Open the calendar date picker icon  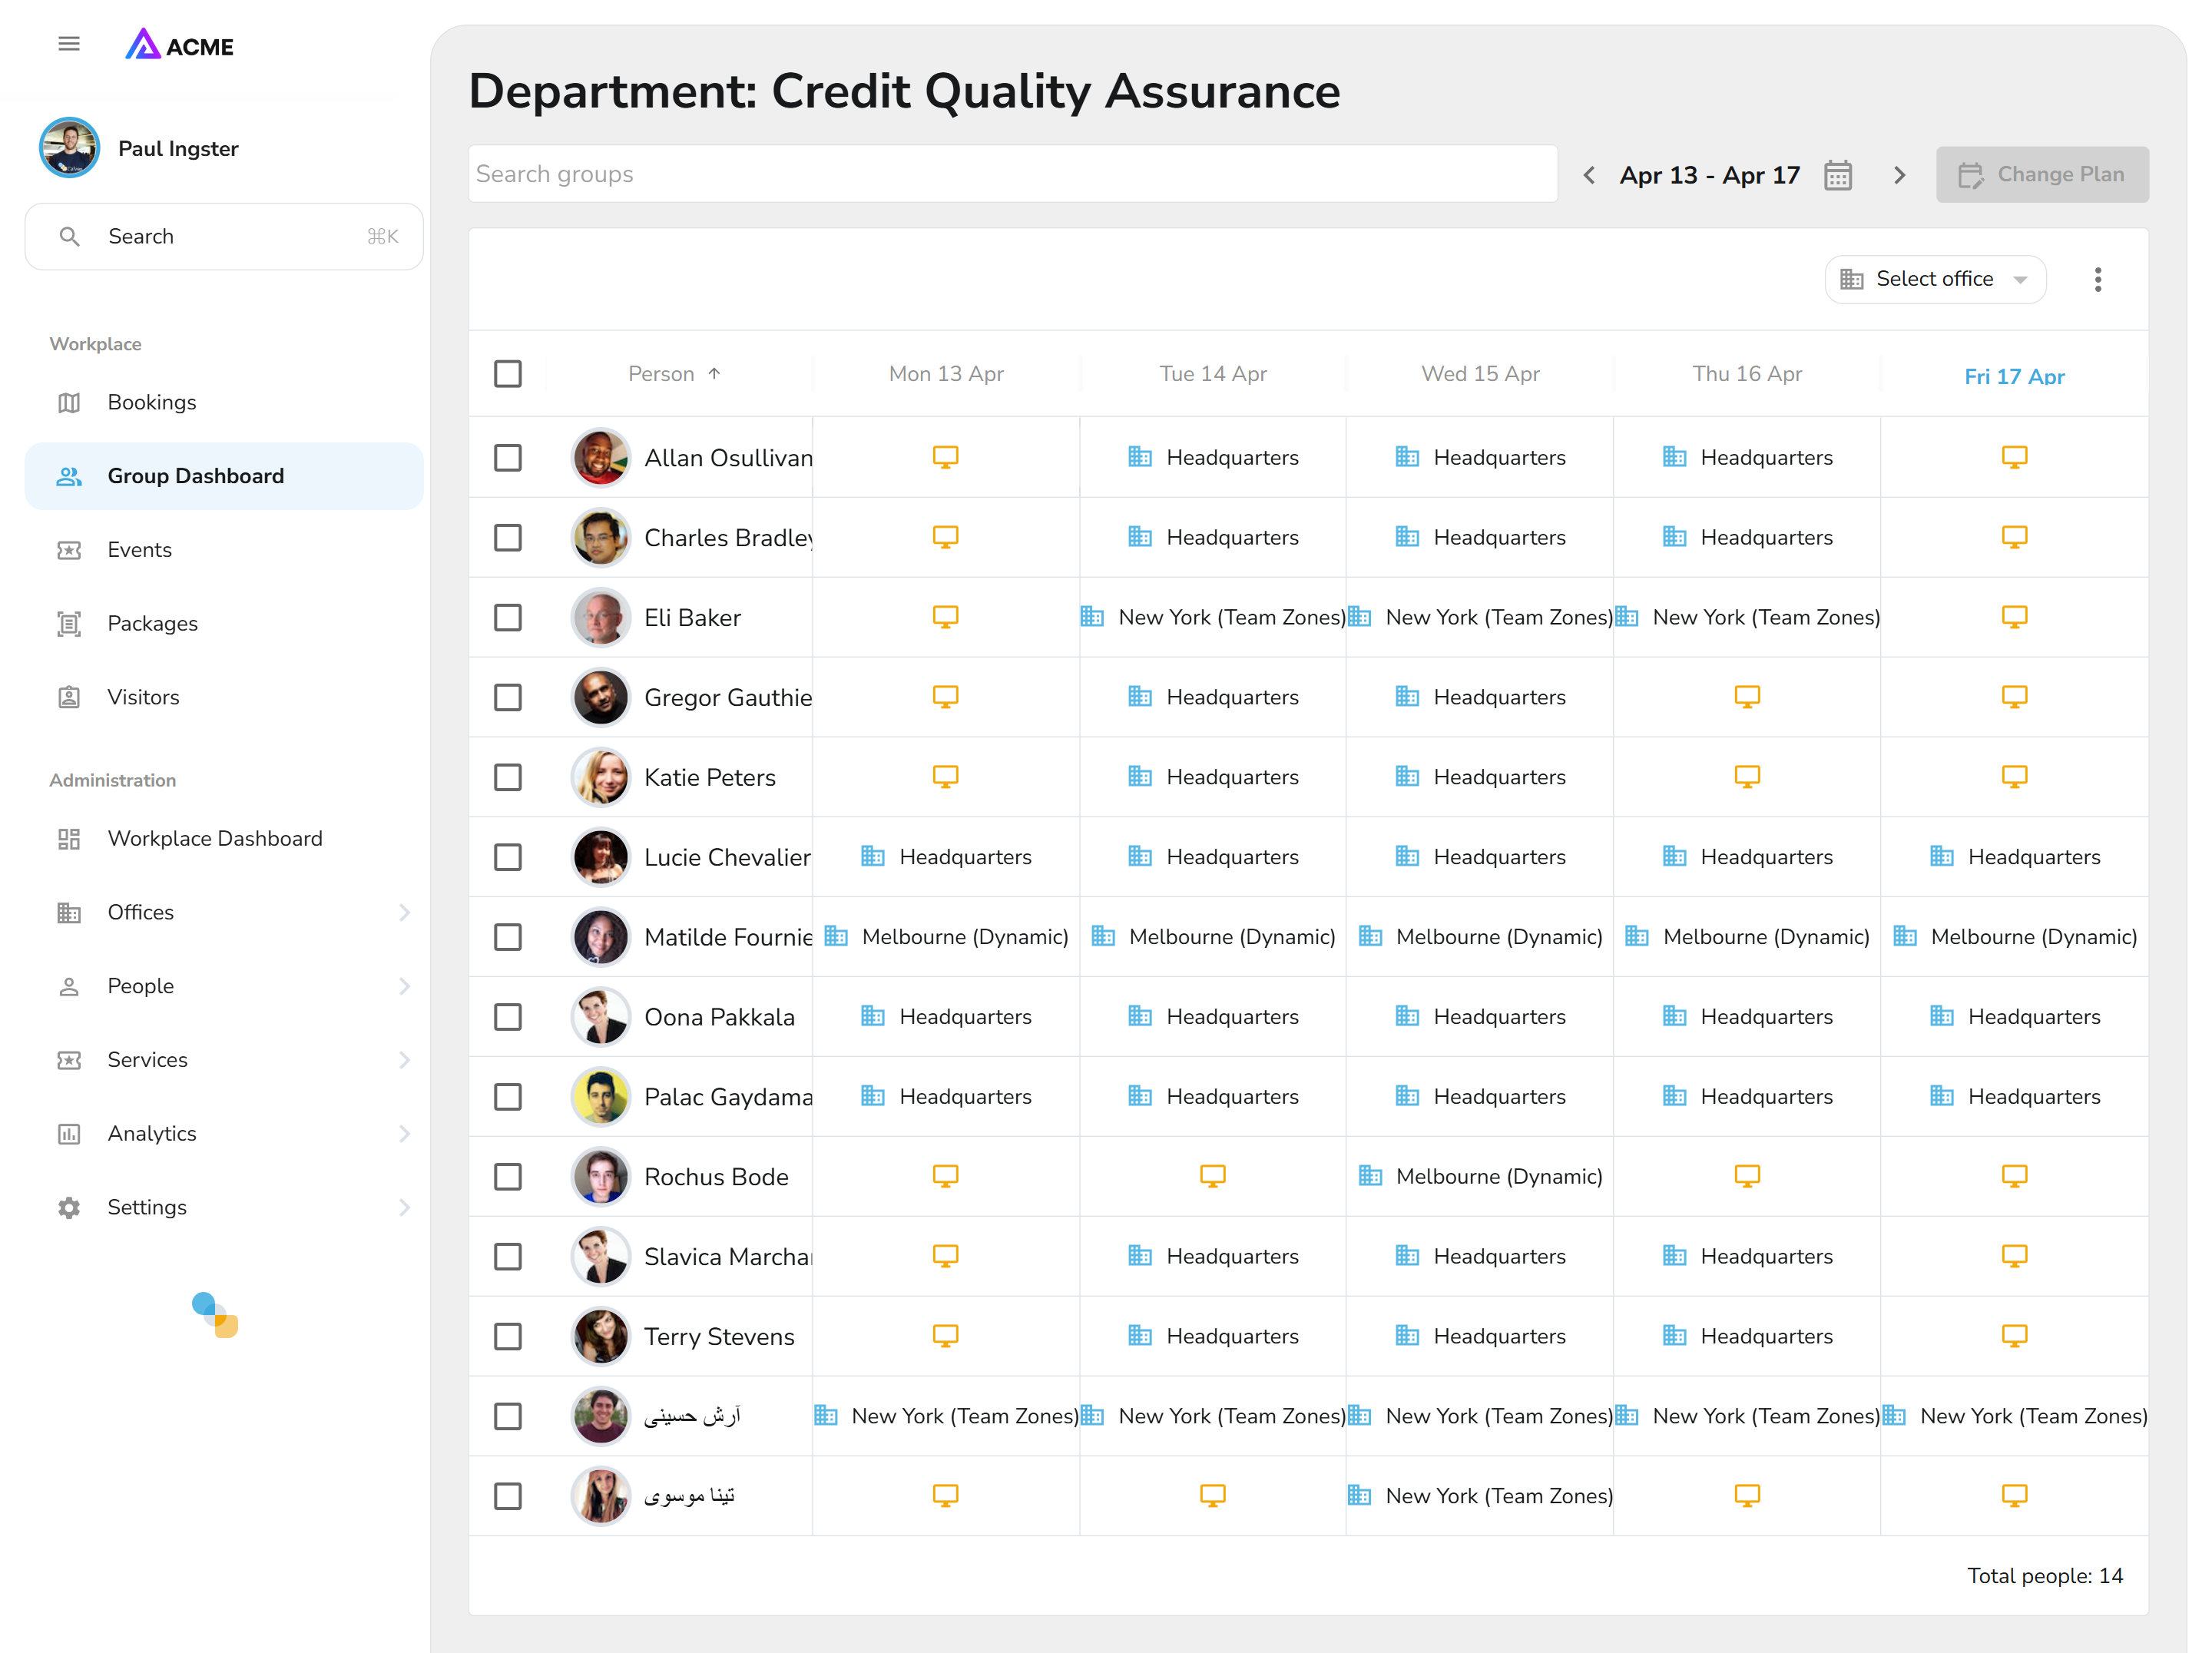[1837, 175]
